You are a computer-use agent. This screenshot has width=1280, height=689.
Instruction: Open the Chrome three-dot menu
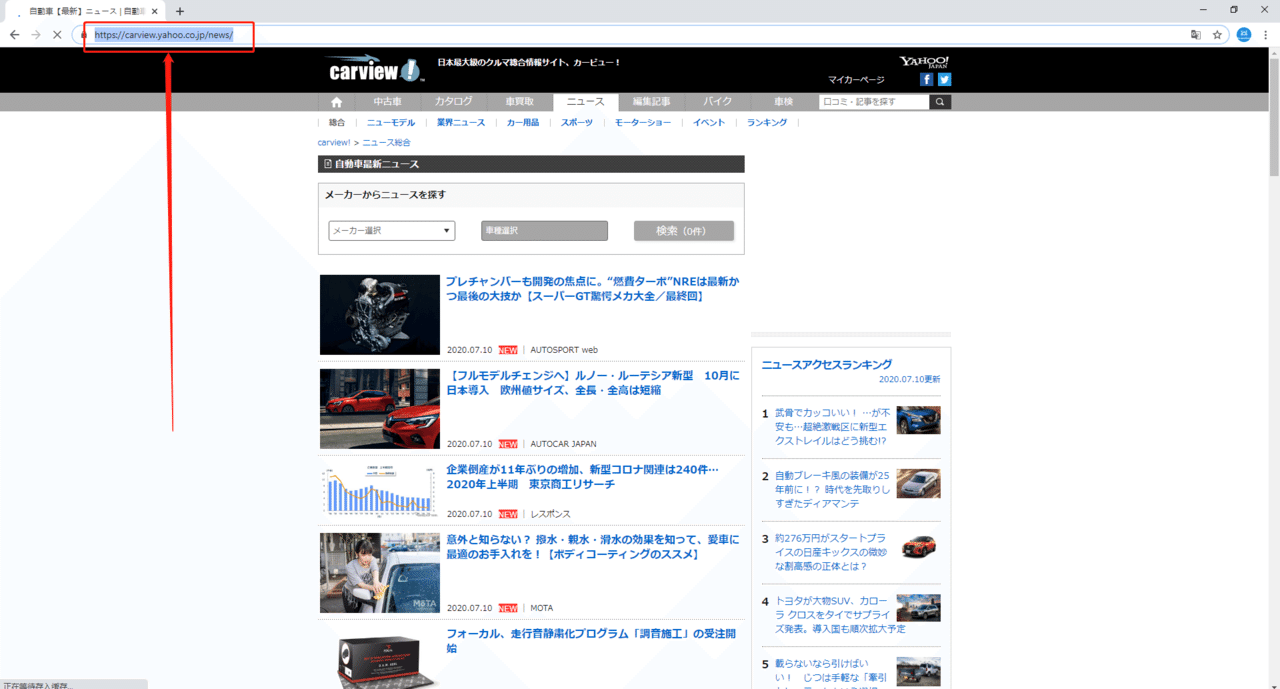point(1266,34)
